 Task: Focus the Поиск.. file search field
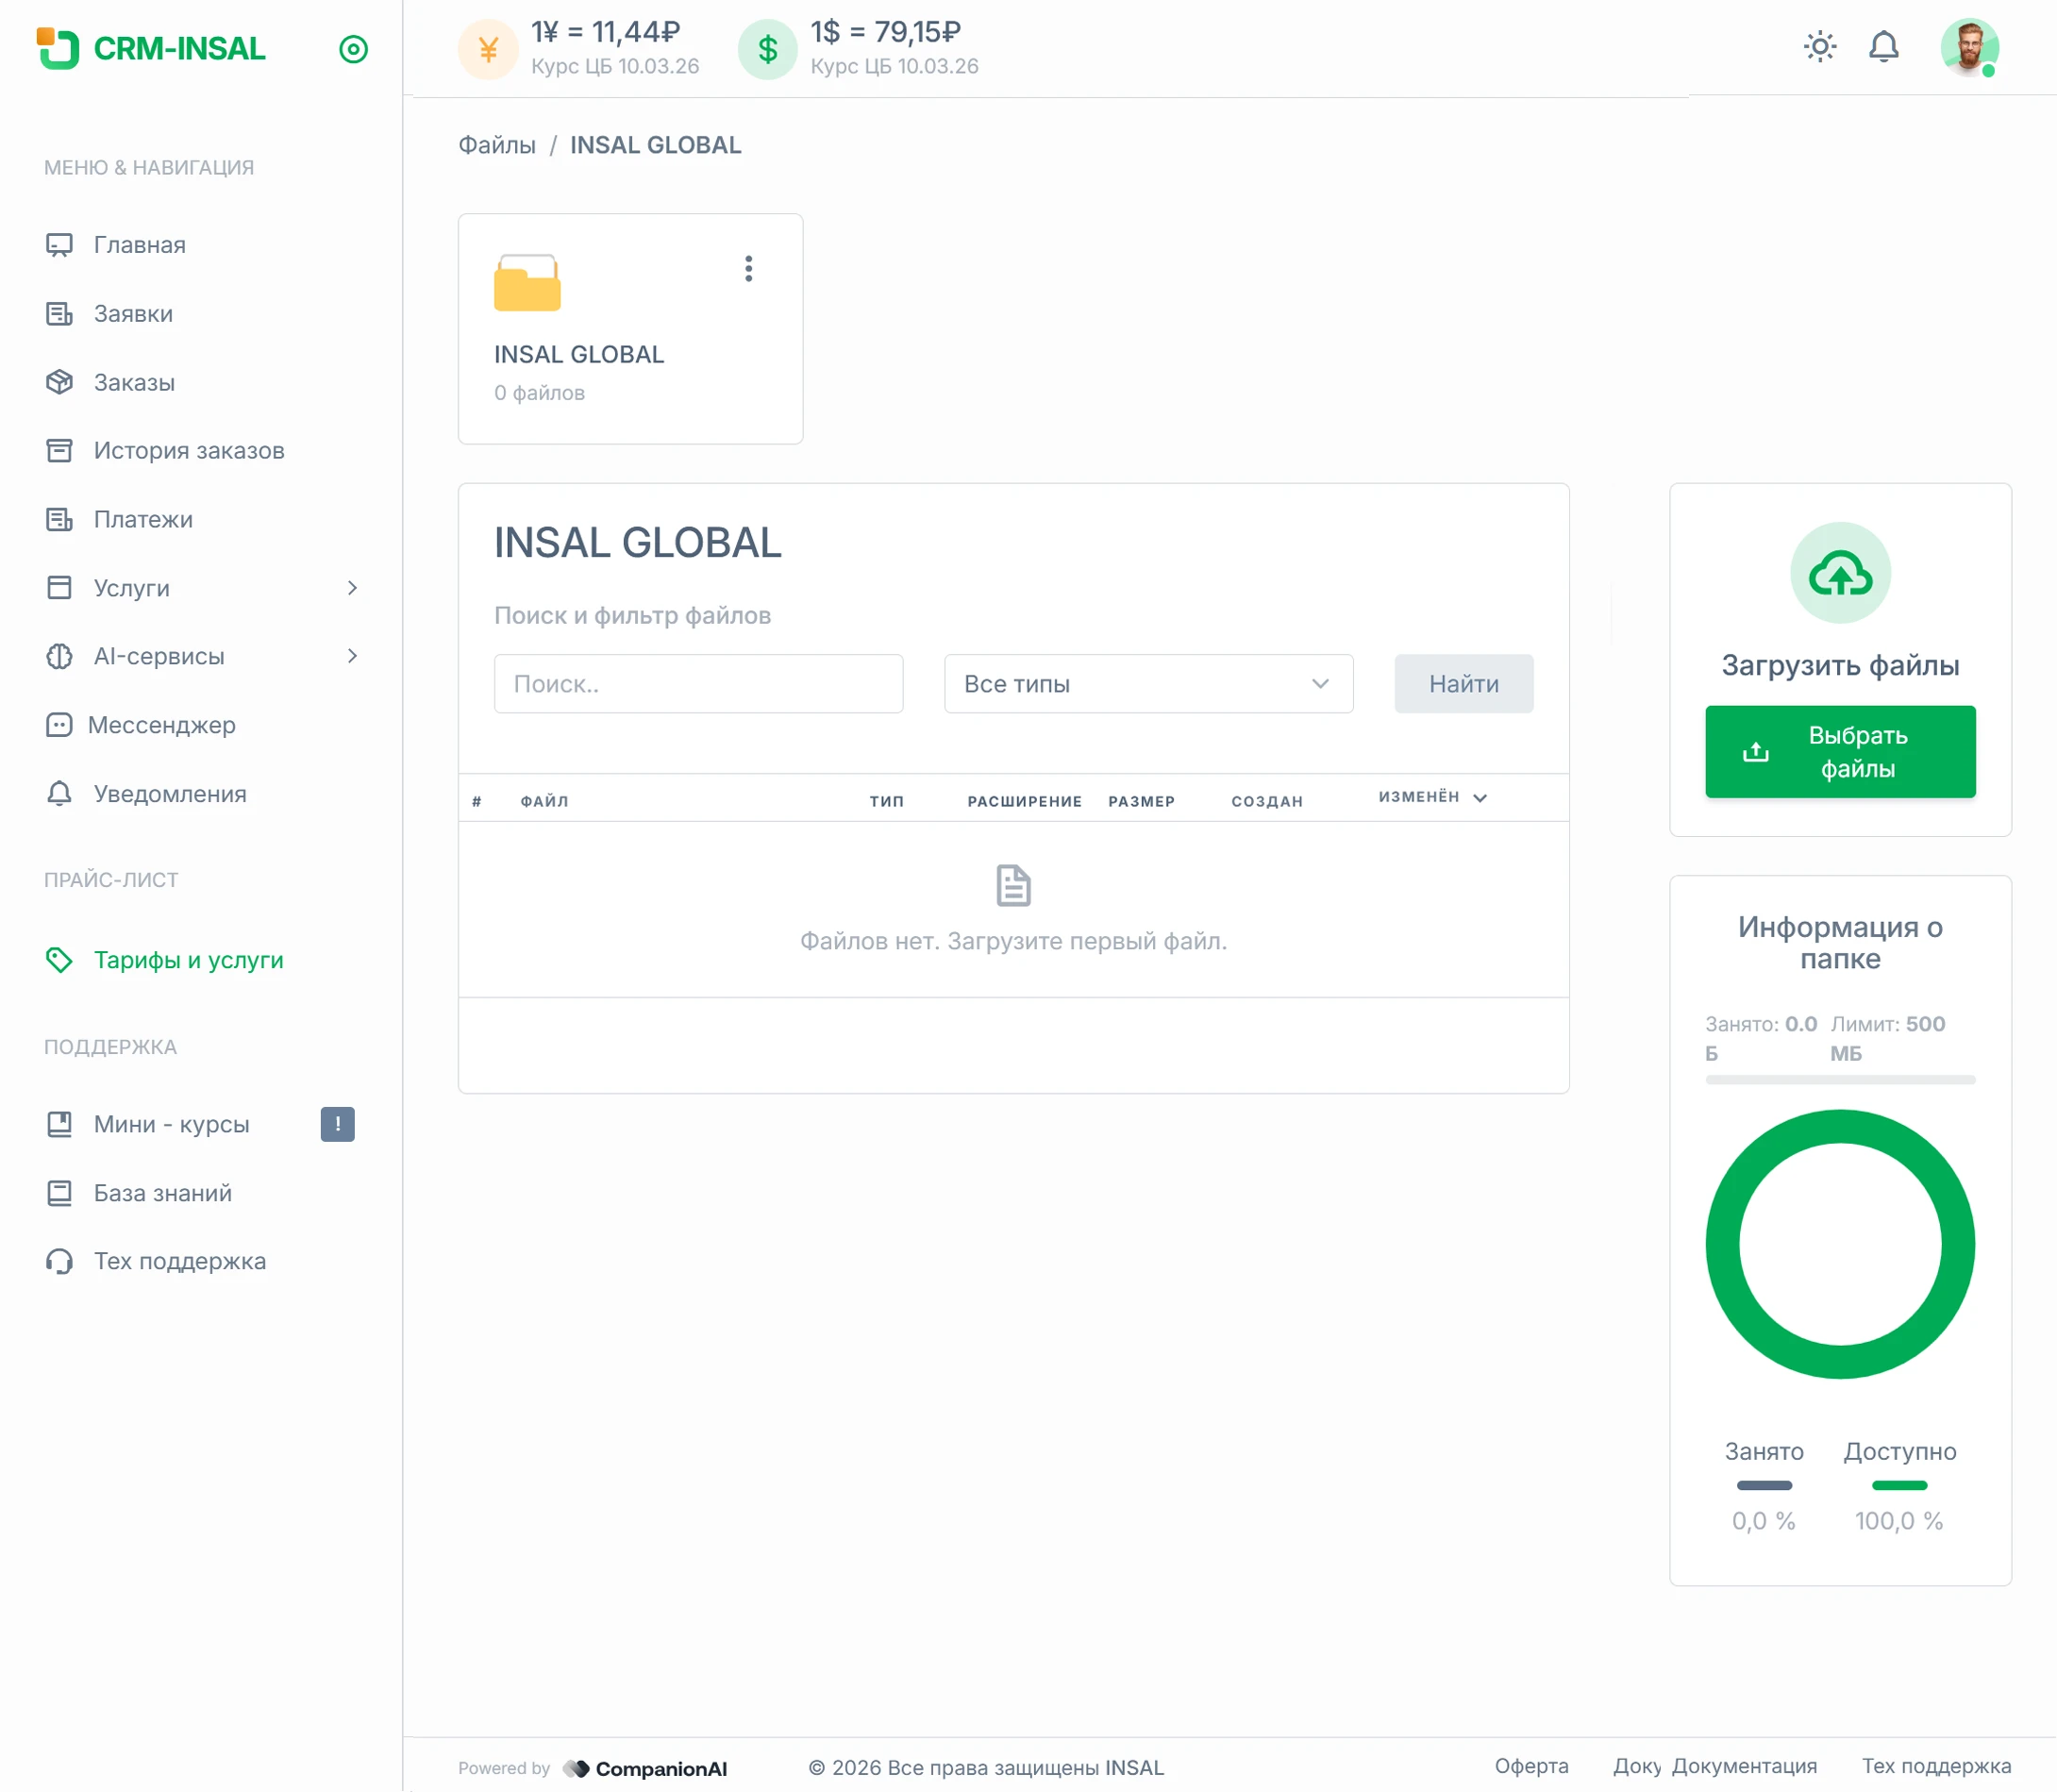(698, 684)
